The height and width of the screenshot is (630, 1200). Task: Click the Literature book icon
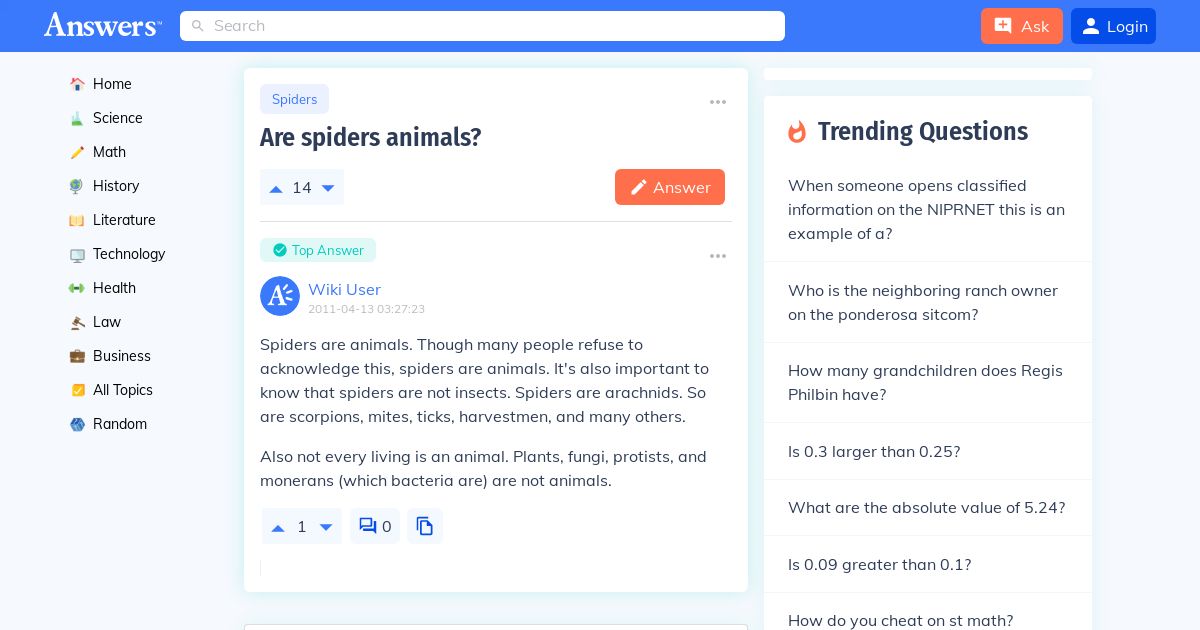pyautogui.click(x=77, y=220)
